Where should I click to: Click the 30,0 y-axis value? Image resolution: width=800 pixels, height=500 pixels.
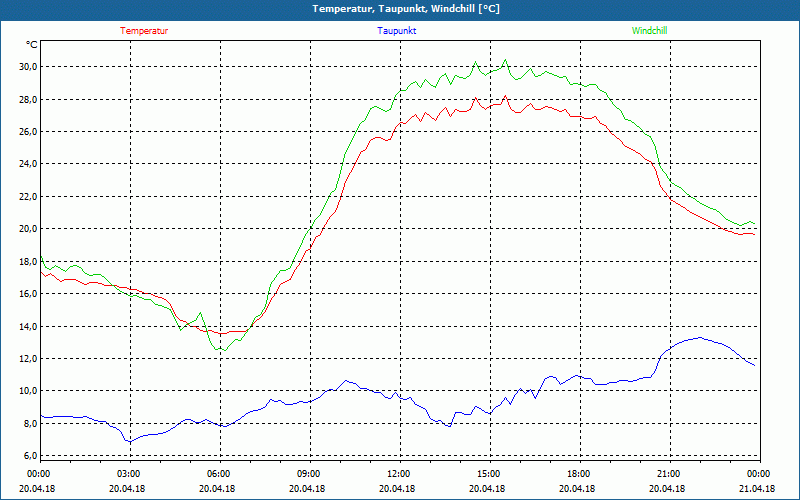(29, 67)
